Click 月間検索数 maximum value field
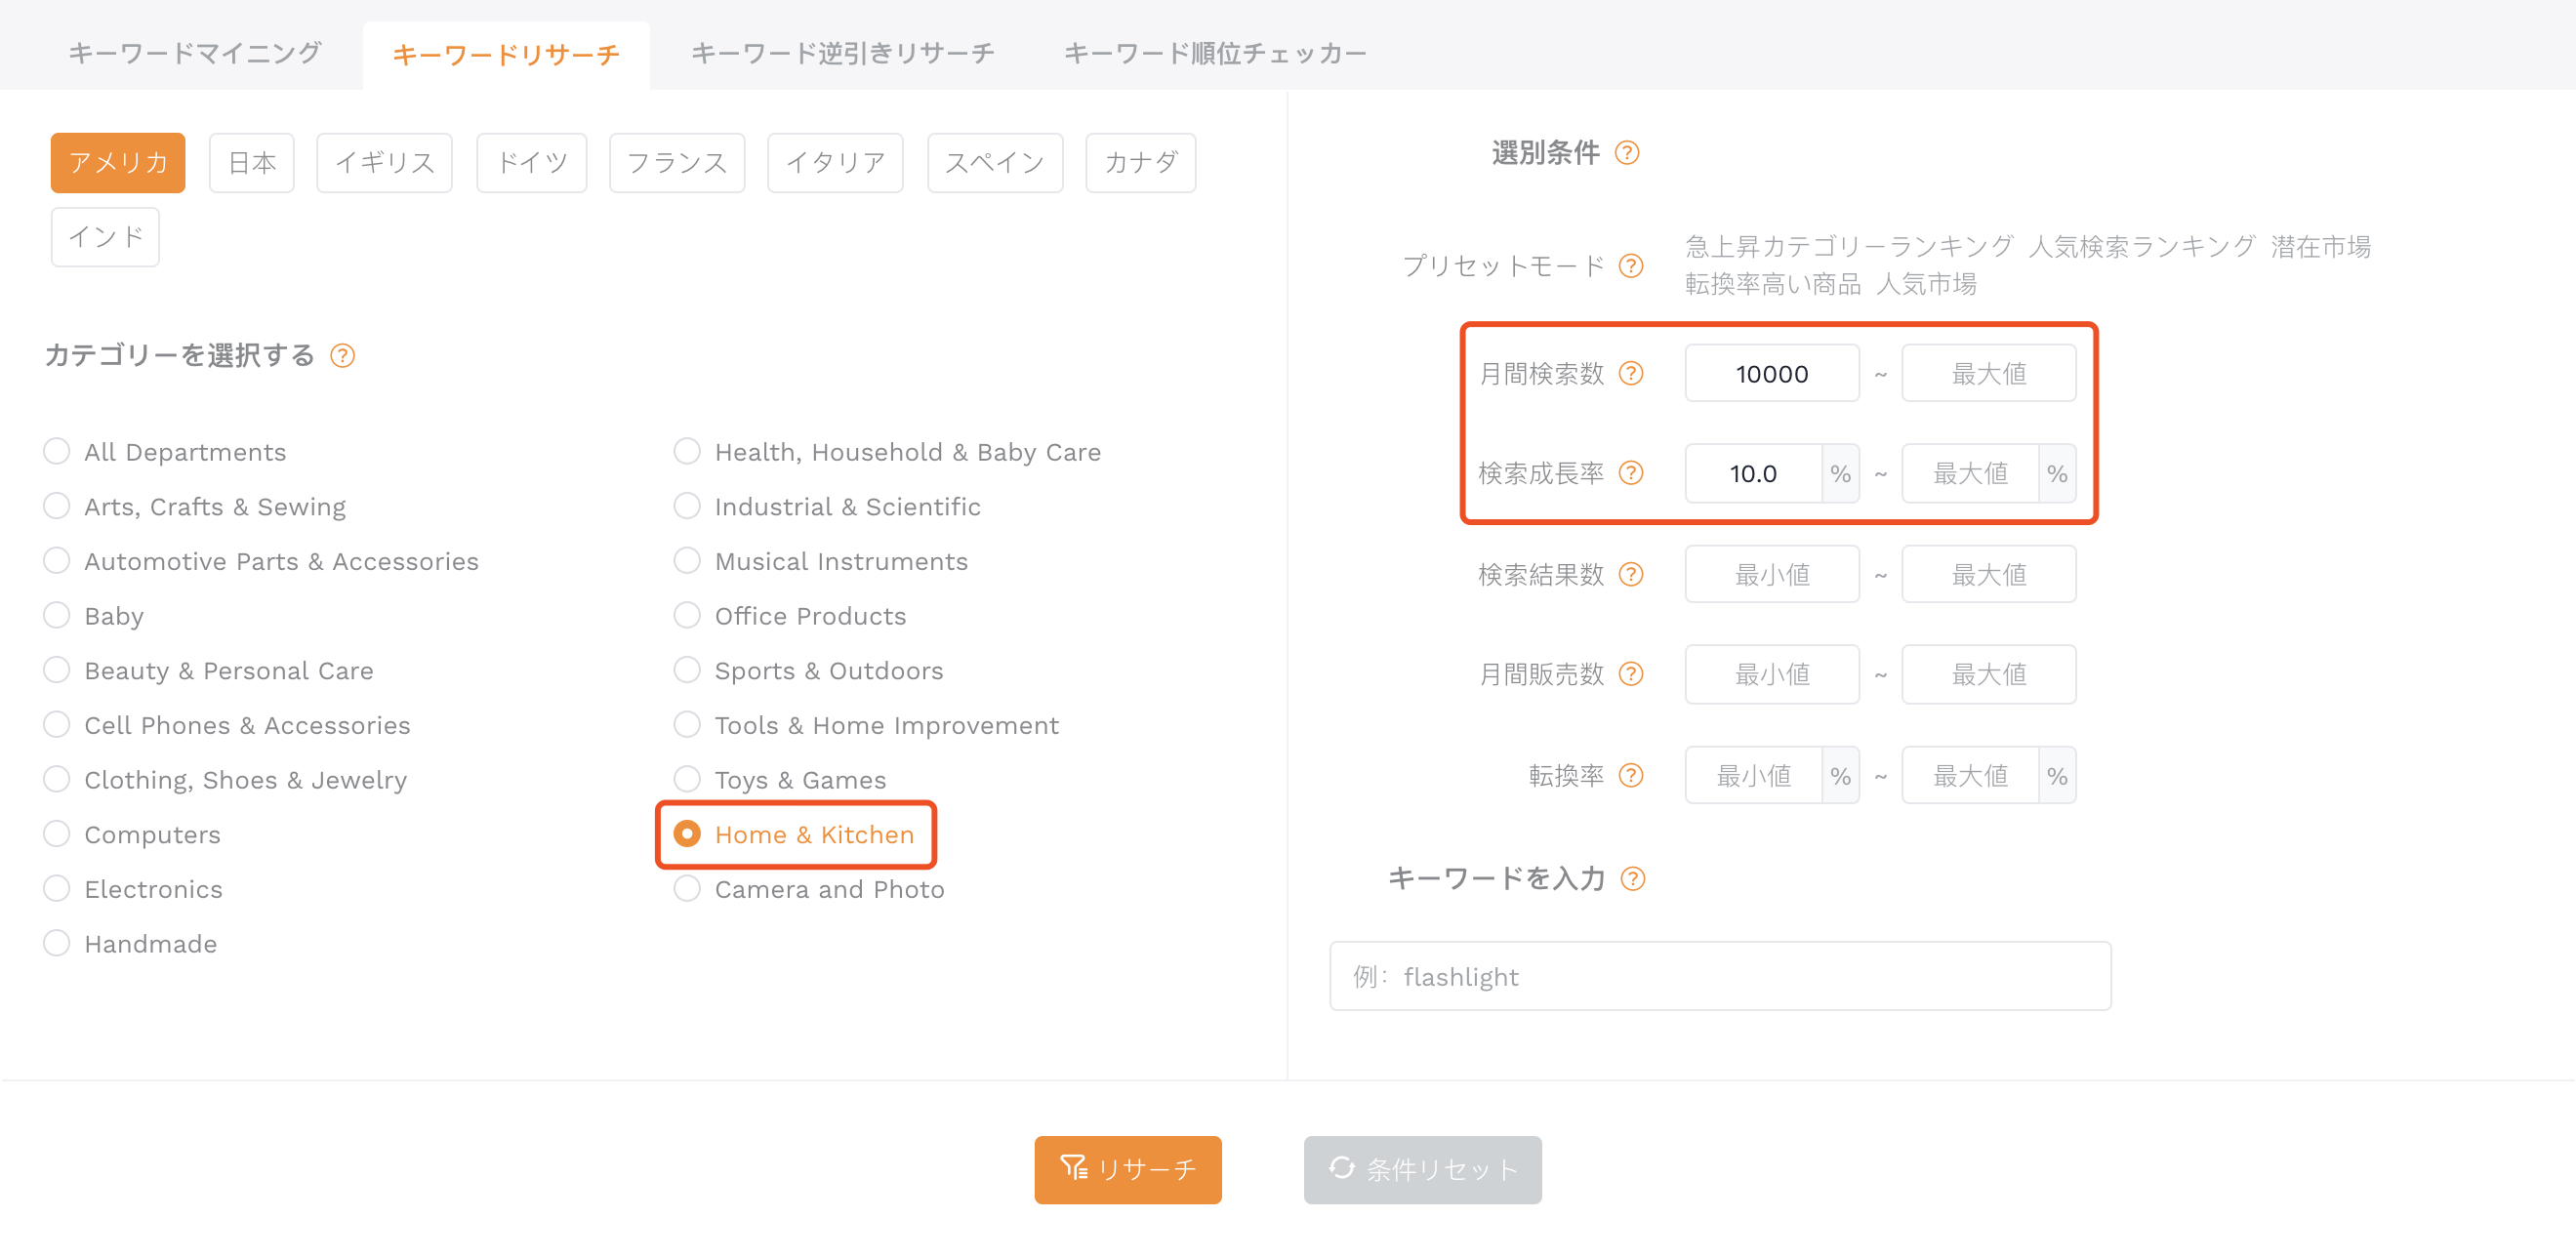This screenshot has width=2576, height=1259. click(x=1988, y=374)
